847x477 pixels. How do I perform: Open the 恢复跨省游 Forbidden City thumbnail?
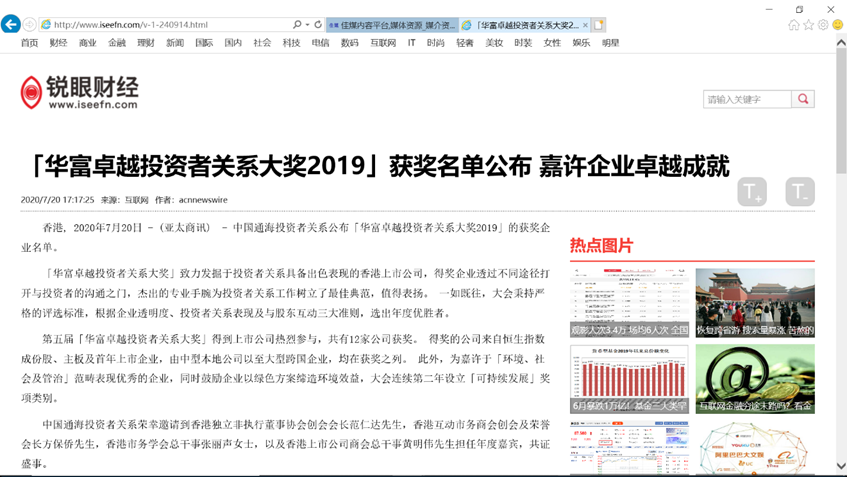(x=755, y=303)
